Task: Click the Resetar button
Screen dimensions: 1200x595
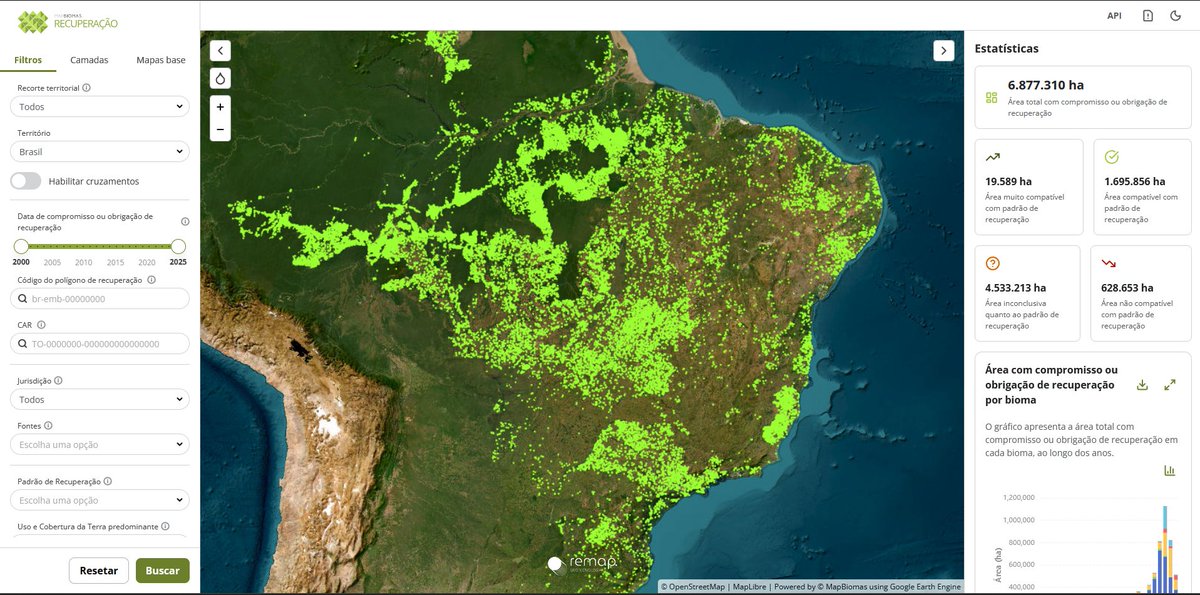Action: 99,571
